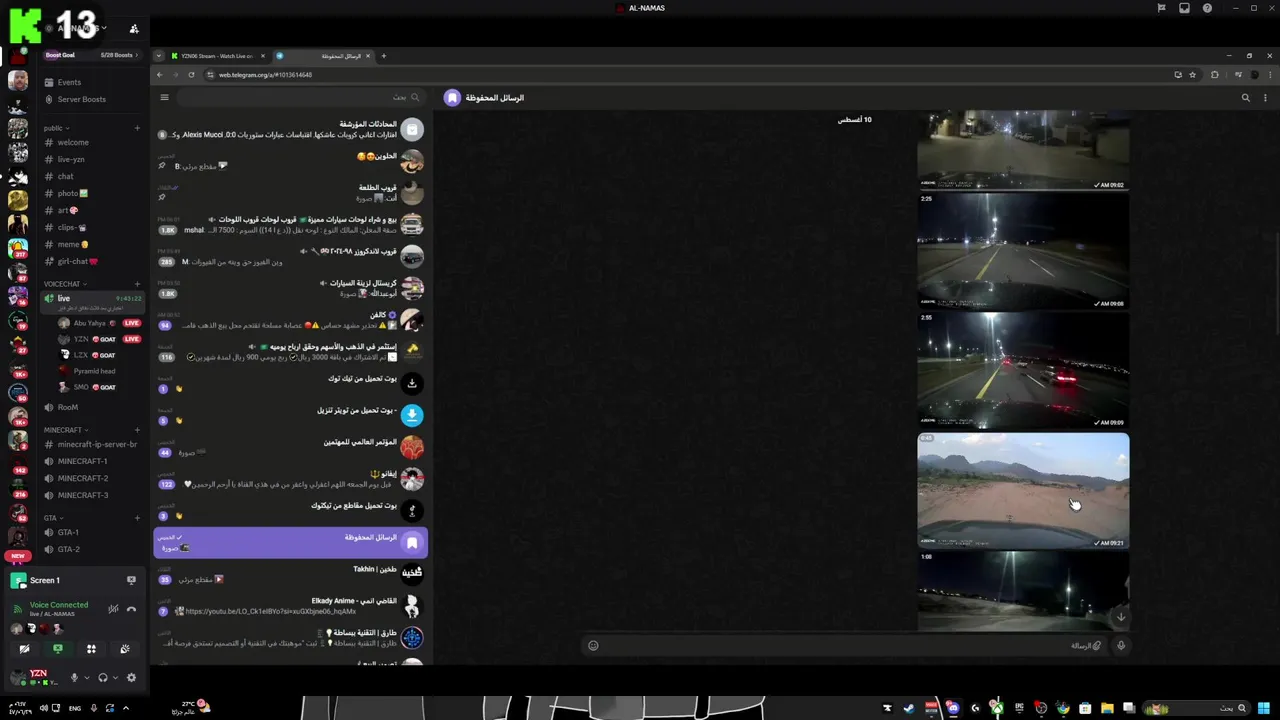Viewport: 1280px width, 720px height.
Task: Jump to latest message arrow button
Action: pyautogui.click(x=1121, y=616)
